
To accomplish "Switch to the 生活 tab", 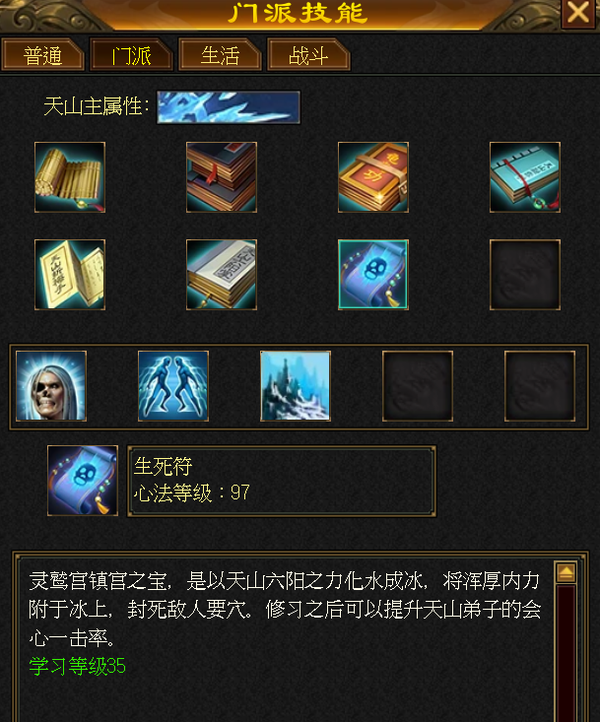I will click(220, 55).
